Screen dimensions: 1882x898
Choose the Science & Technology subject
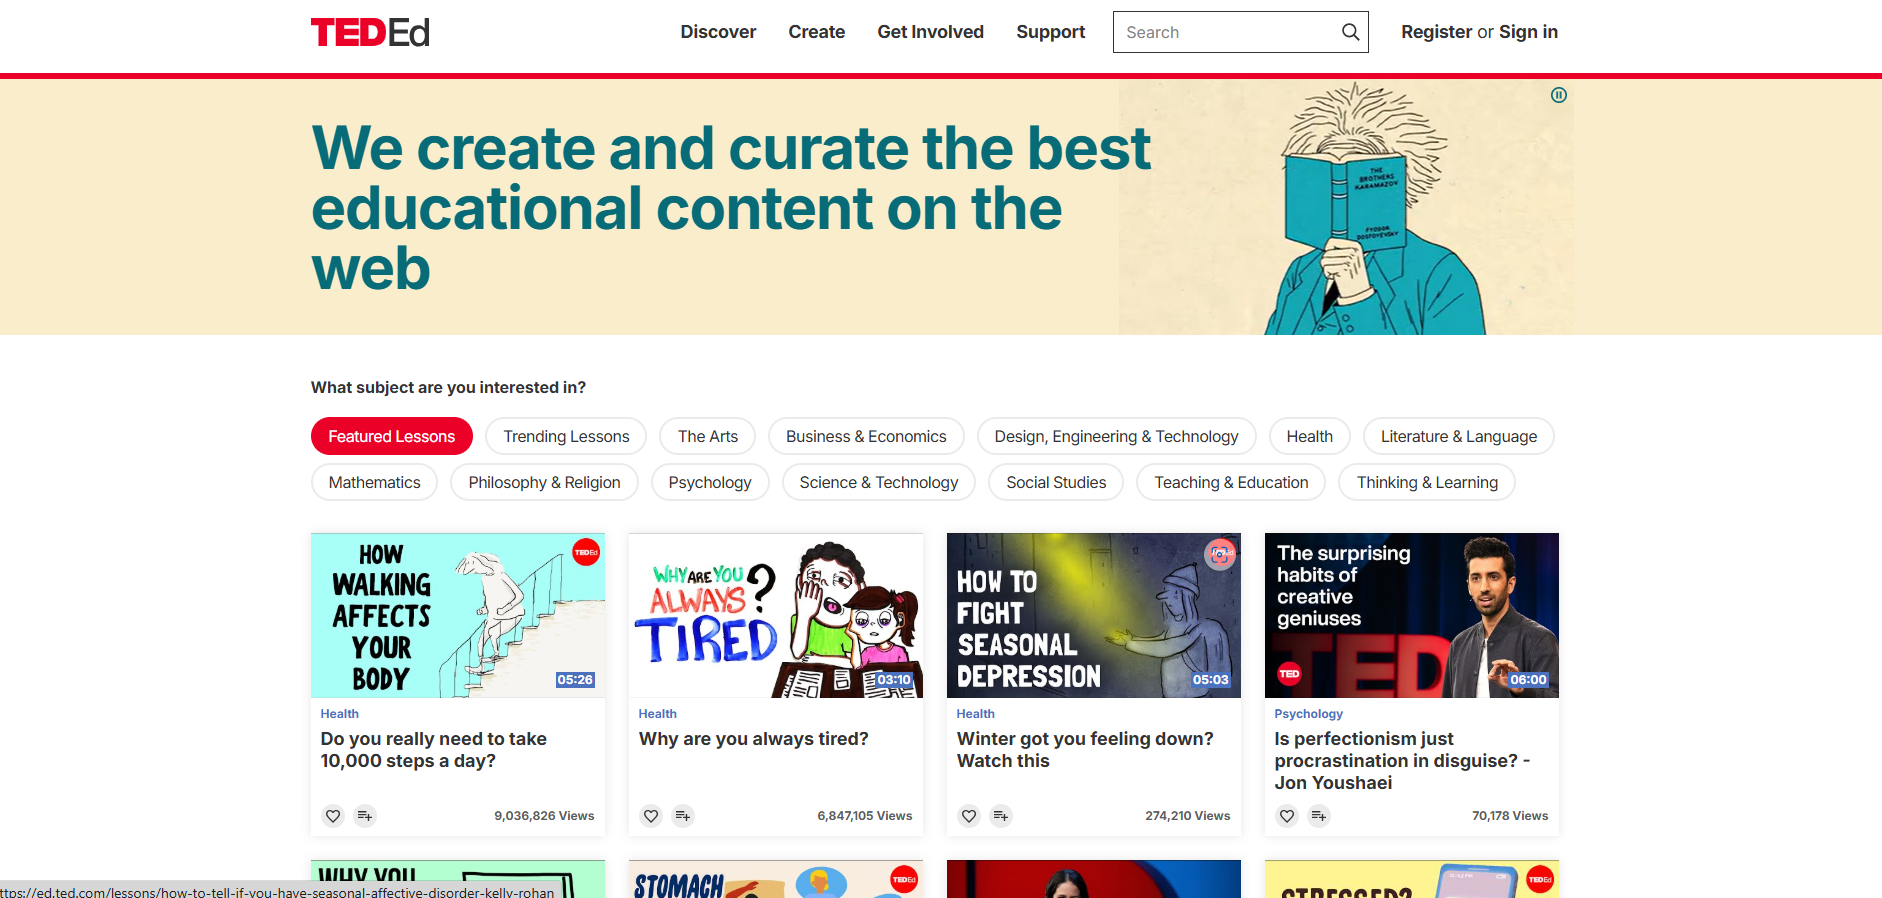(878, 482)
